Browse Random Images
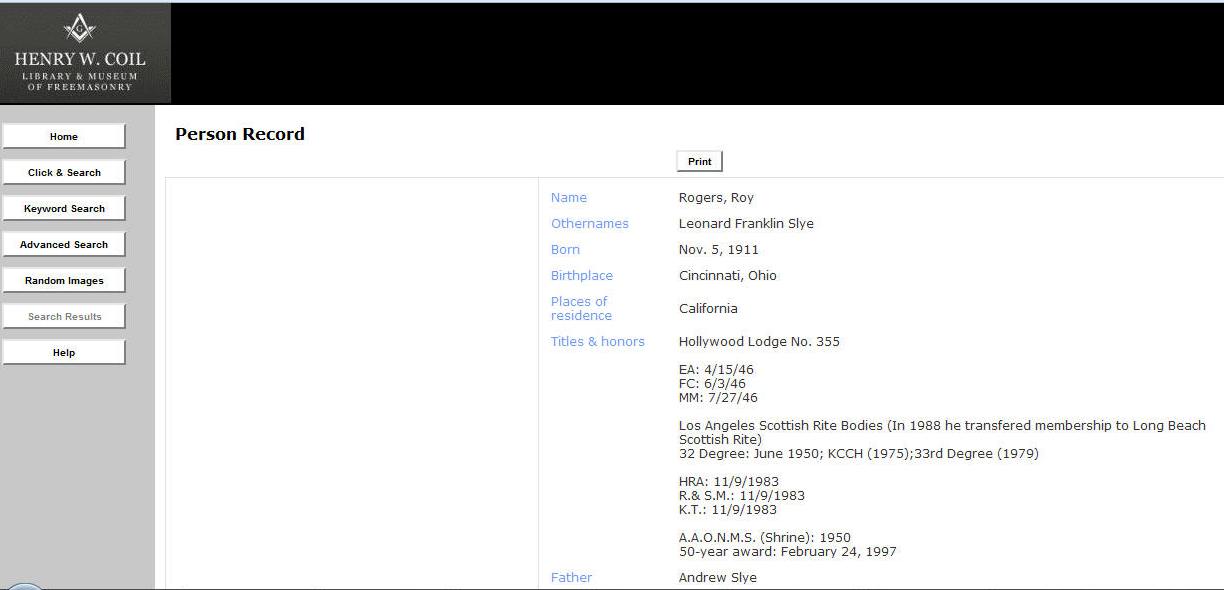 64,281
